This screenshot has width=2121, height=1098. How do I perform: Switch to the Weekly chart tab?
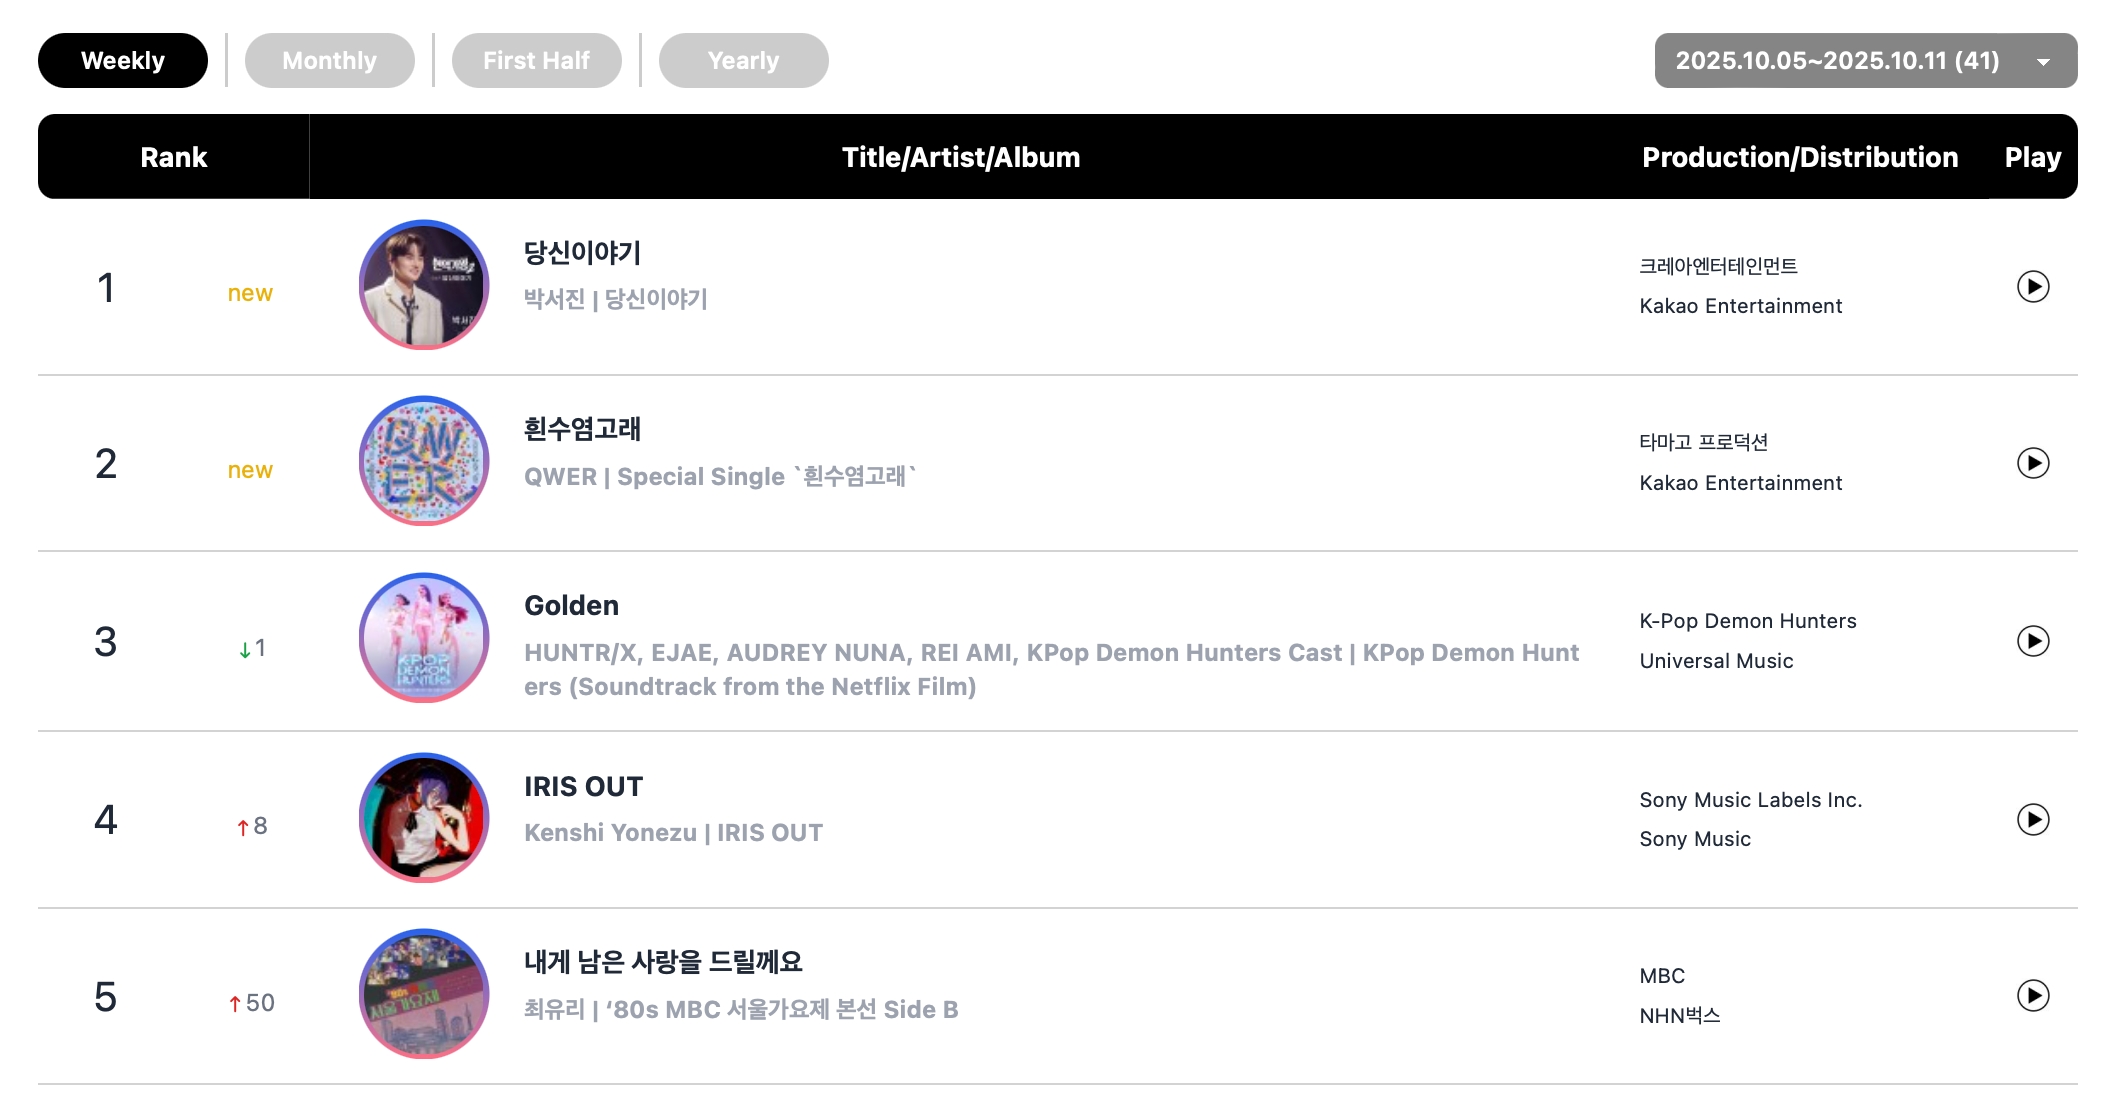point(123,61)
